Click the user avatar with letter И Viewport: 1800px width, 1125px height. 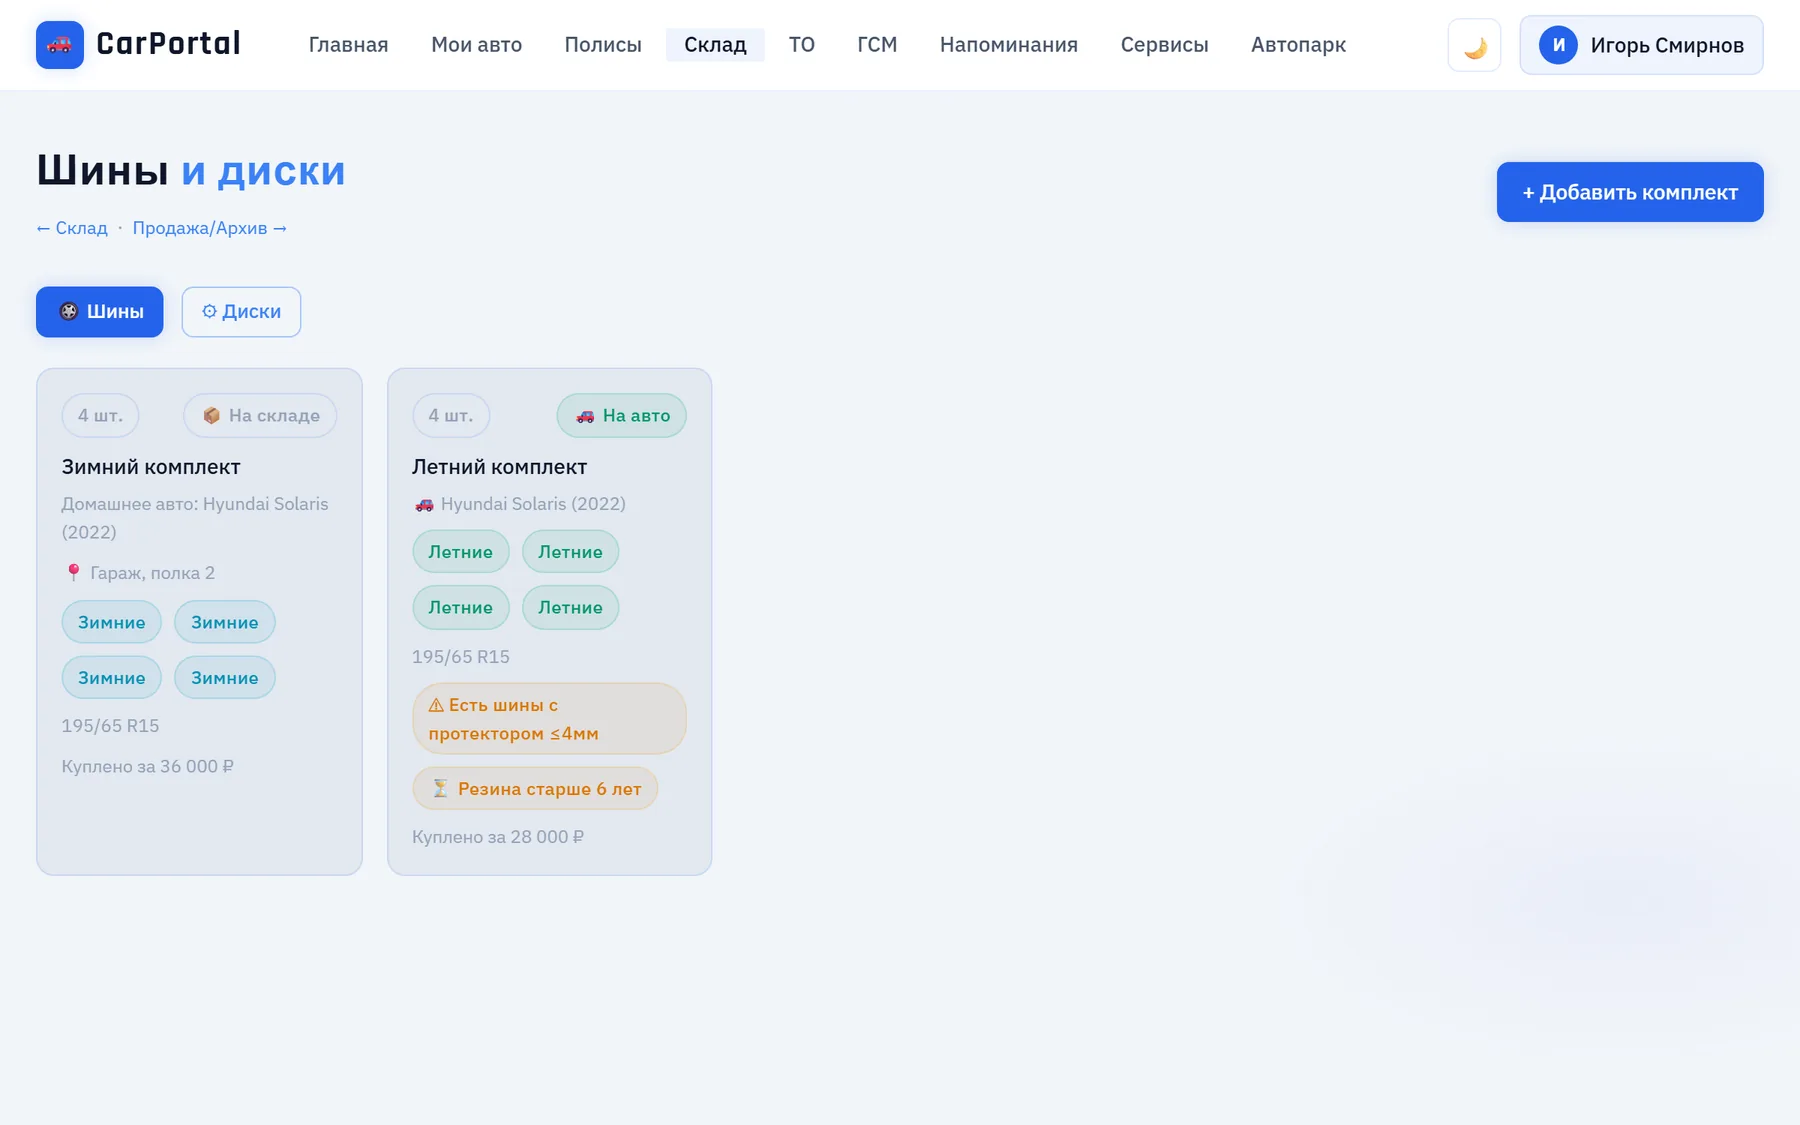point(1558,45)
